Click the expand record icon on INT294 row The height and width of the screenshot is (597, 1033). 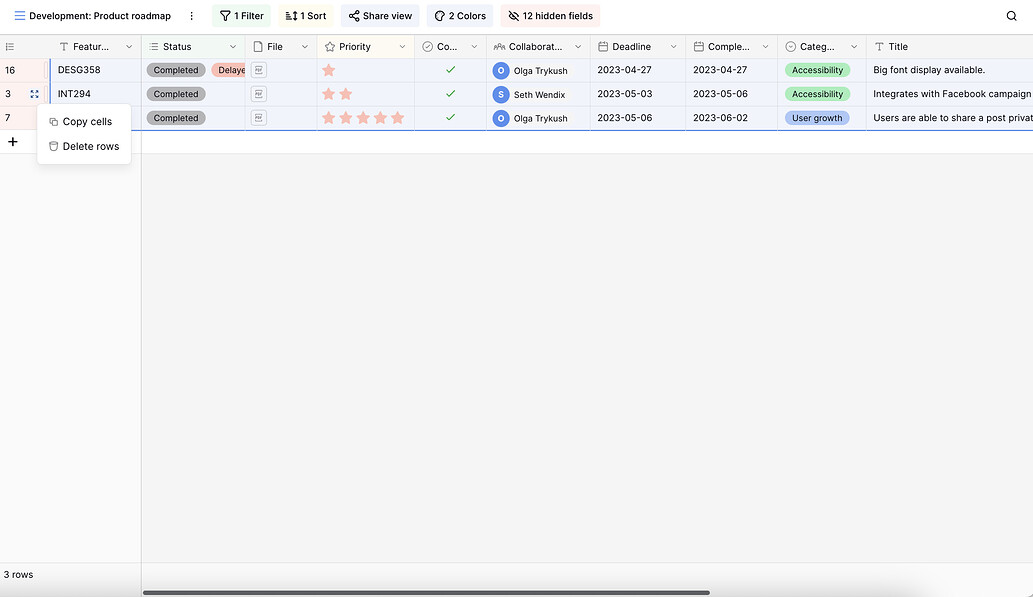(35, 93)
